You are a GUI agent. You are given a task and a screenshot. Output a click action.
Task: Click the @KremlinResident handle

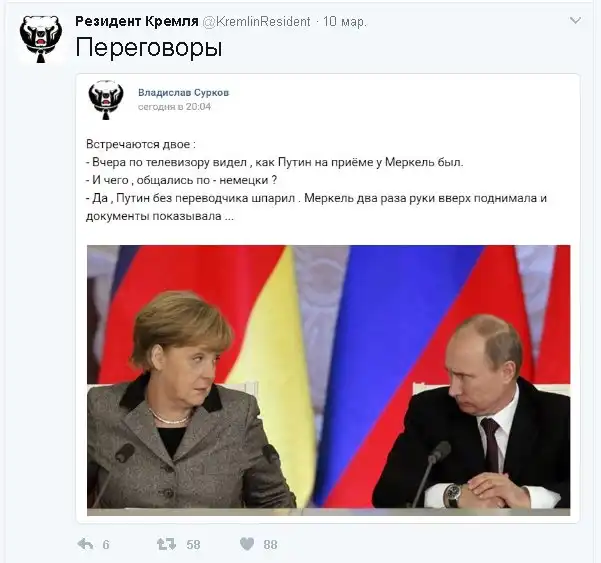coord(256,21)
